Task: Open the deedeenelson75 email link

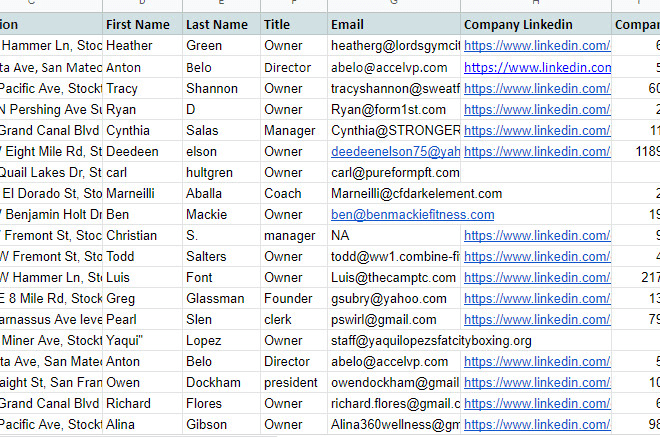Action: pos(395,151)
